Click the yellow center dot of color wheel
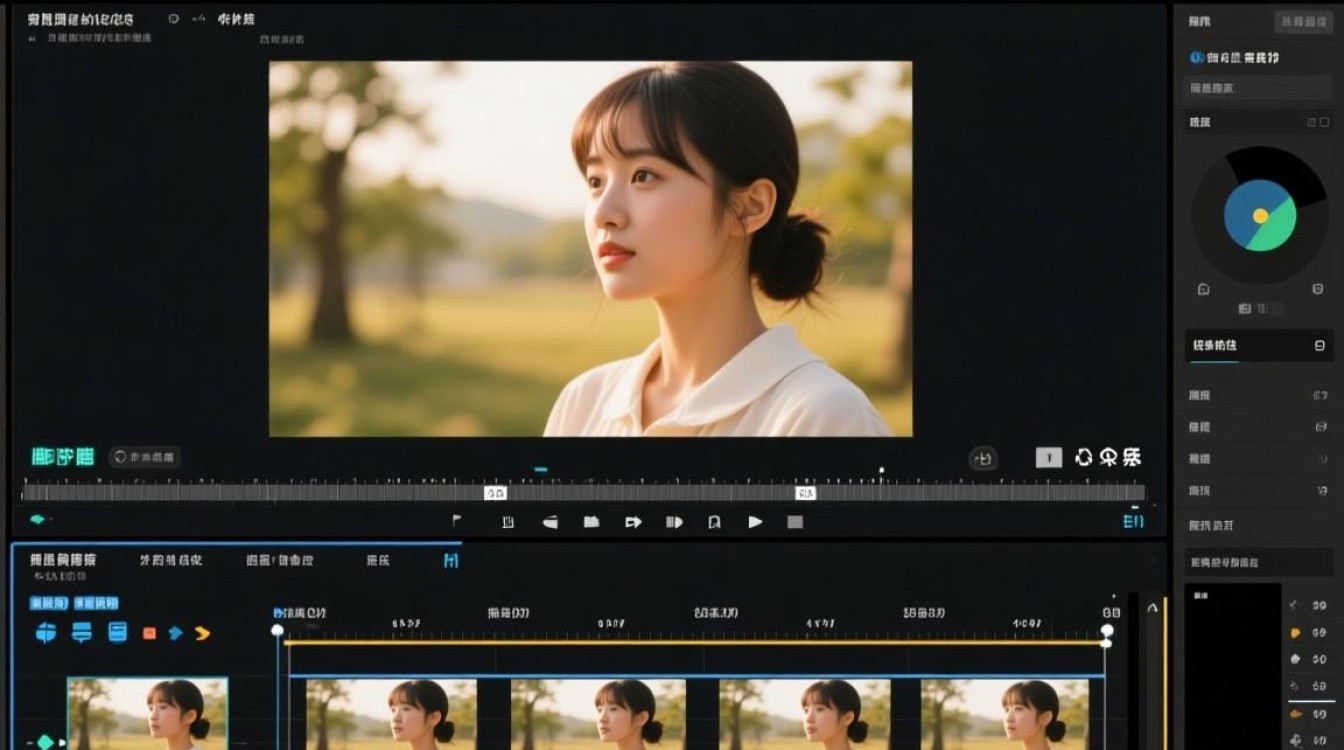This screenshot has height=750, width=1344. pos(1260,216)
